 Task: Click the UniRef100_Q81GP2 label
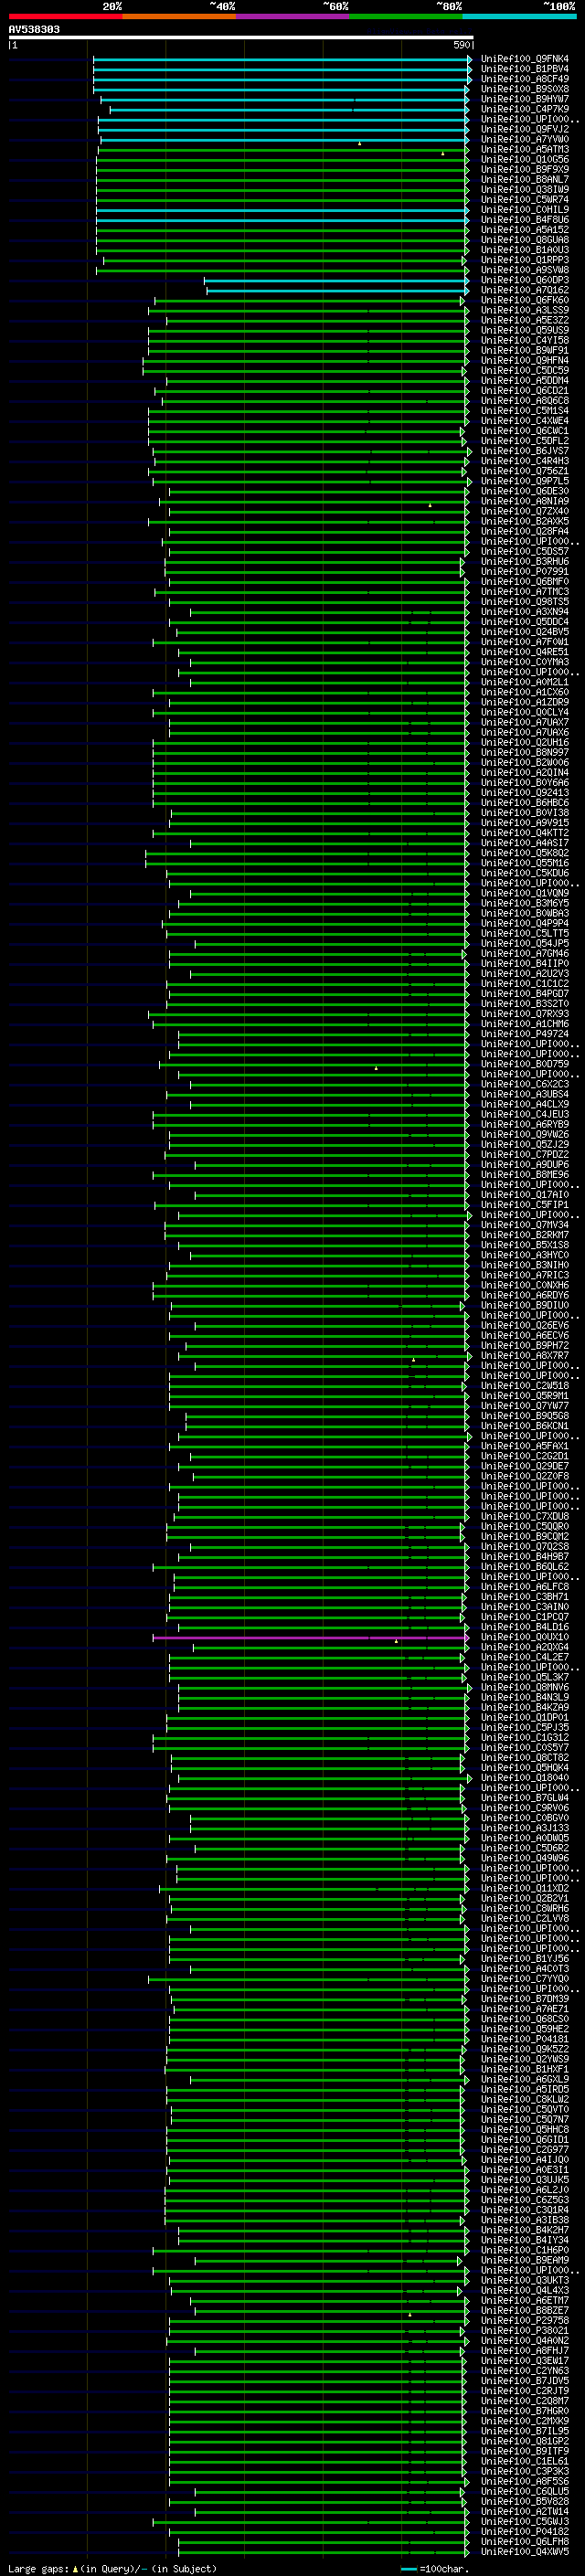(525, 2441)
